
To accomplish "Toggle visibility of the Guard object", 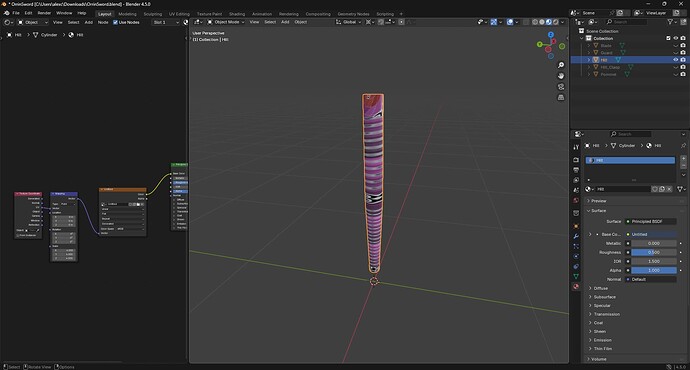I will (x=675, y=53).
